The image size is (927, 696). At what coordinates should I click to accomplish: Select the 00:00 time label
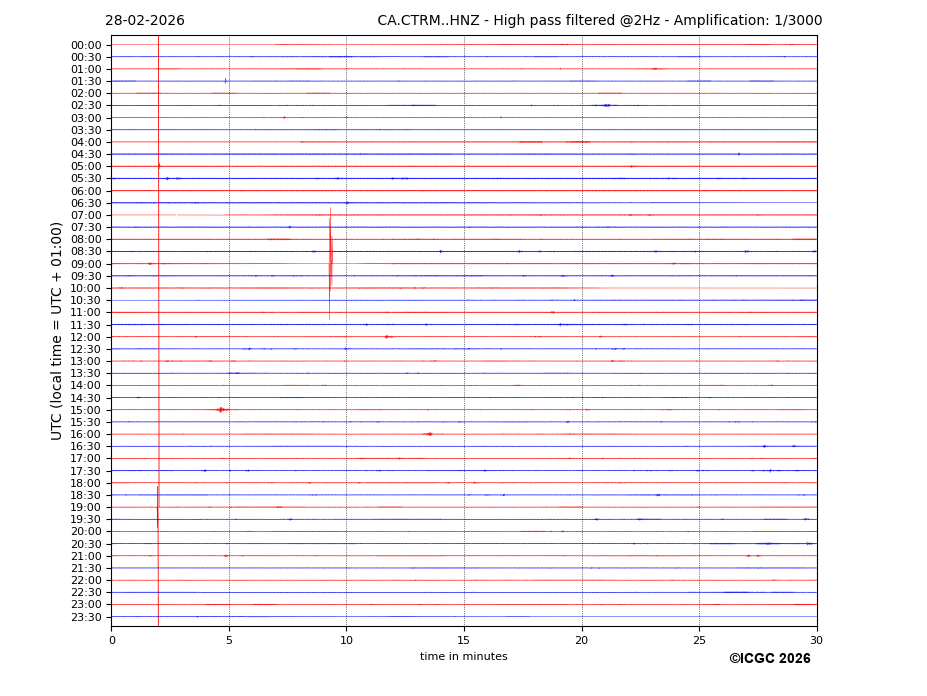86,45
